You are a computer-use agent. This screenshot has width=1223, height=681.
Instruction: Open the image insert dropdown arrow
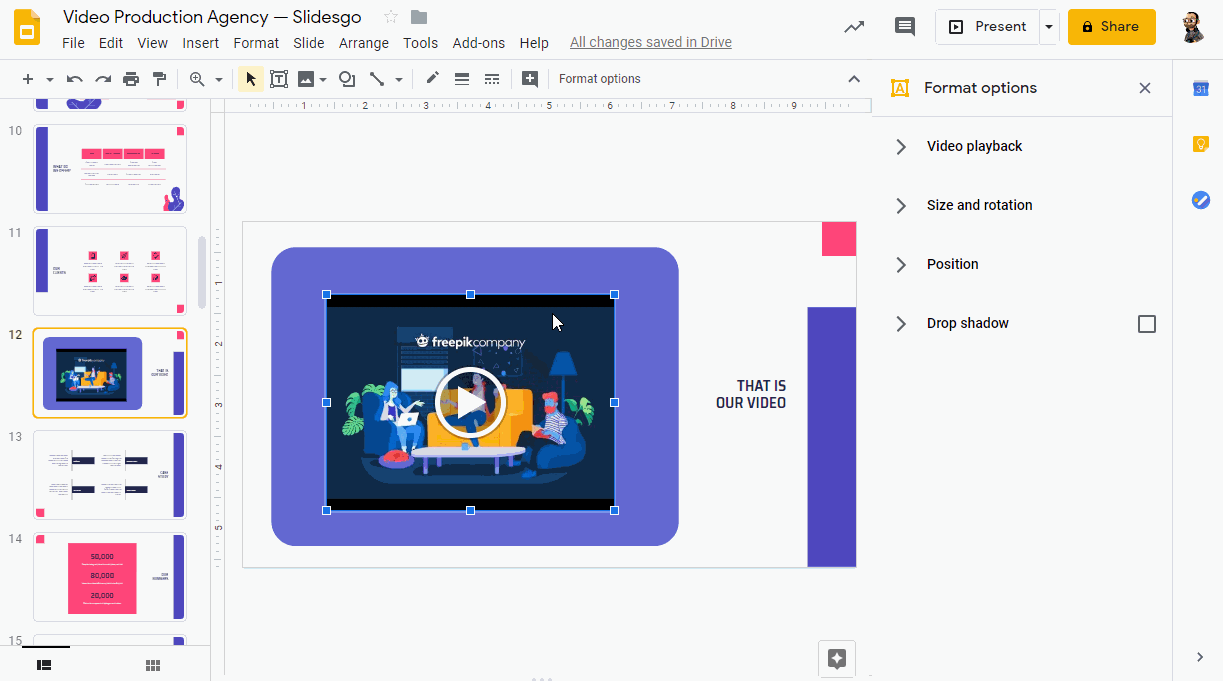[322, 80]
